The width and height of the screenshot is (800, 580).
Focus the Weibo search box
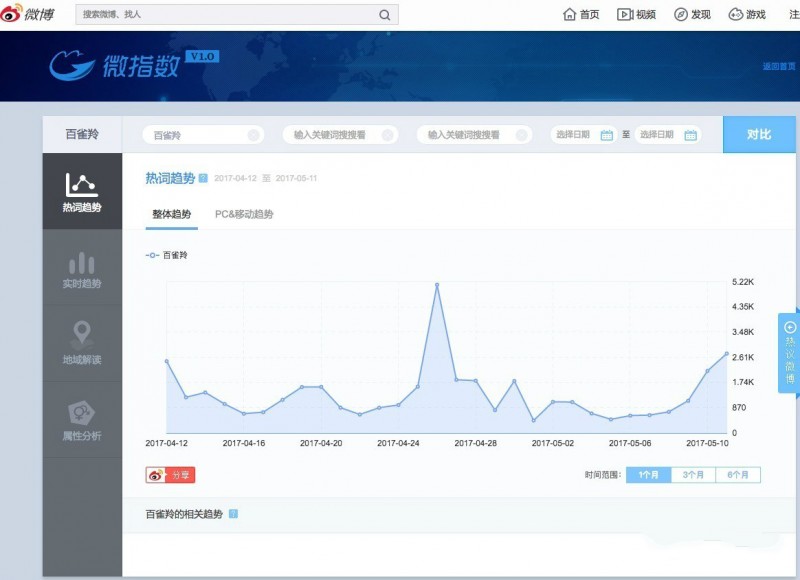click(x=237, y=15)
